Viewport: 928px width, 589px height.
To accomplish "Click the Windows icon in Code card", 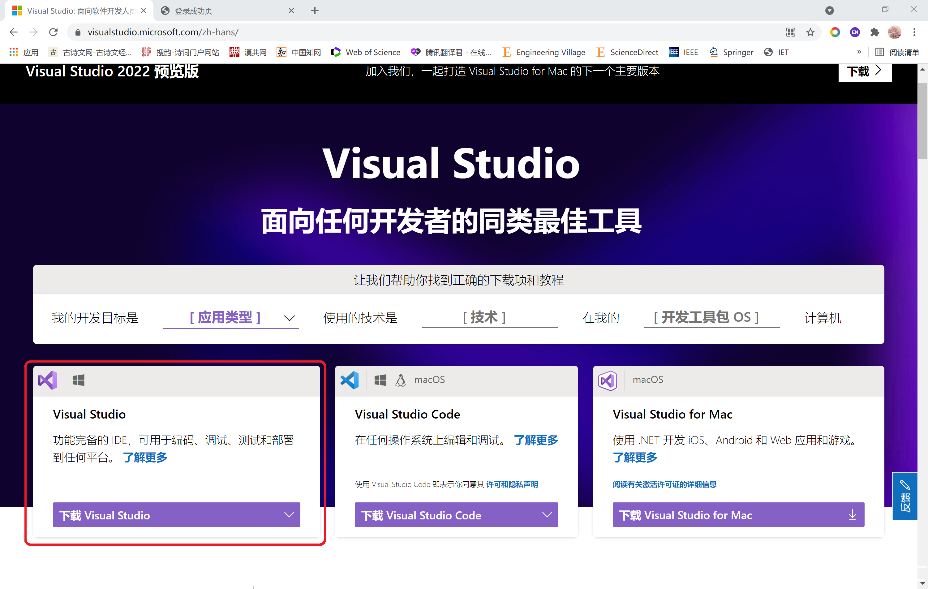I will pyautogui.click(x=381, y=380).
